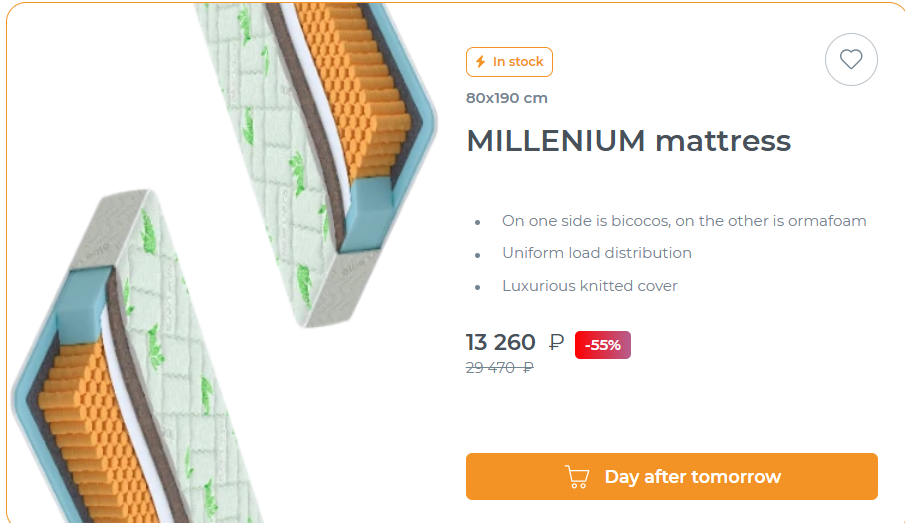The width and height of the screenshot is (905, 523).
Task: Click the Luxurious knitted cover feature
Action: (x=590, y=286)
